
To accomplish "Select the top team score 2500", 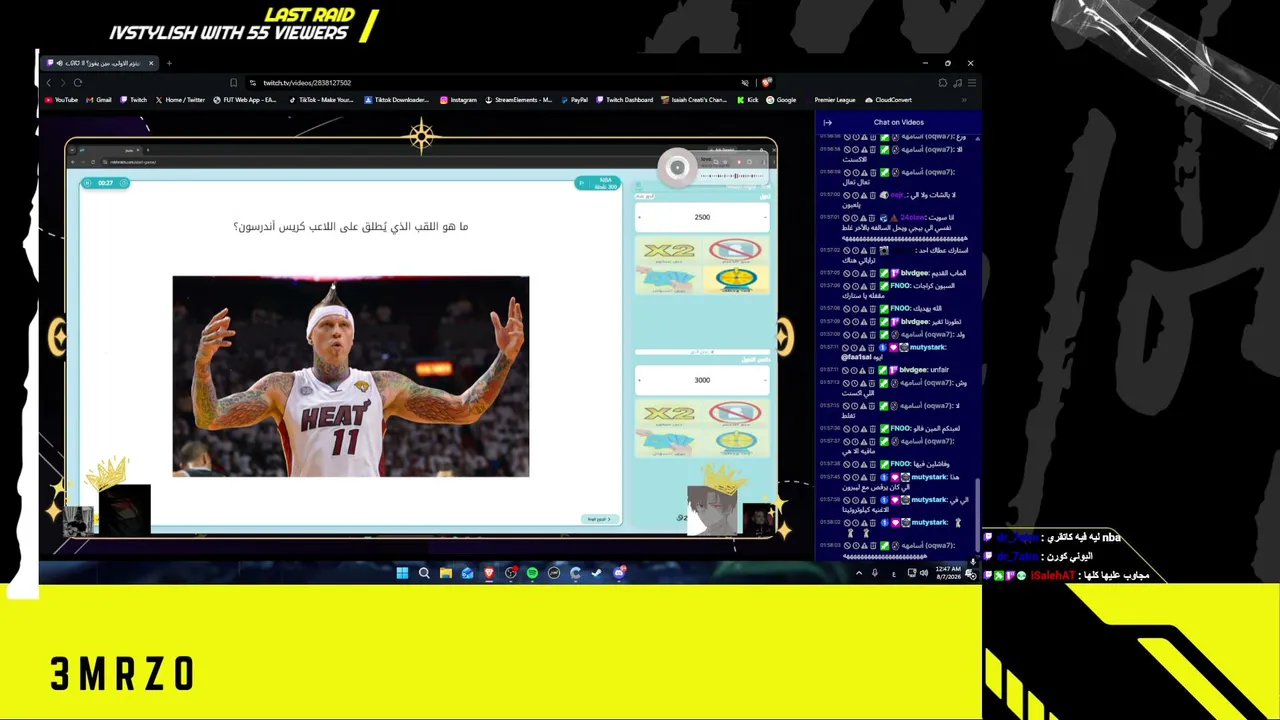I will coord(702,217).
